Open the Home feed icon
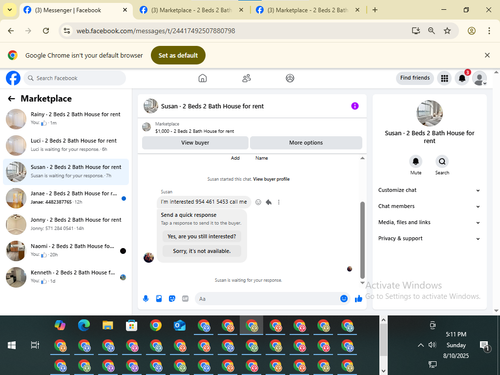 (x=202, y=78)
